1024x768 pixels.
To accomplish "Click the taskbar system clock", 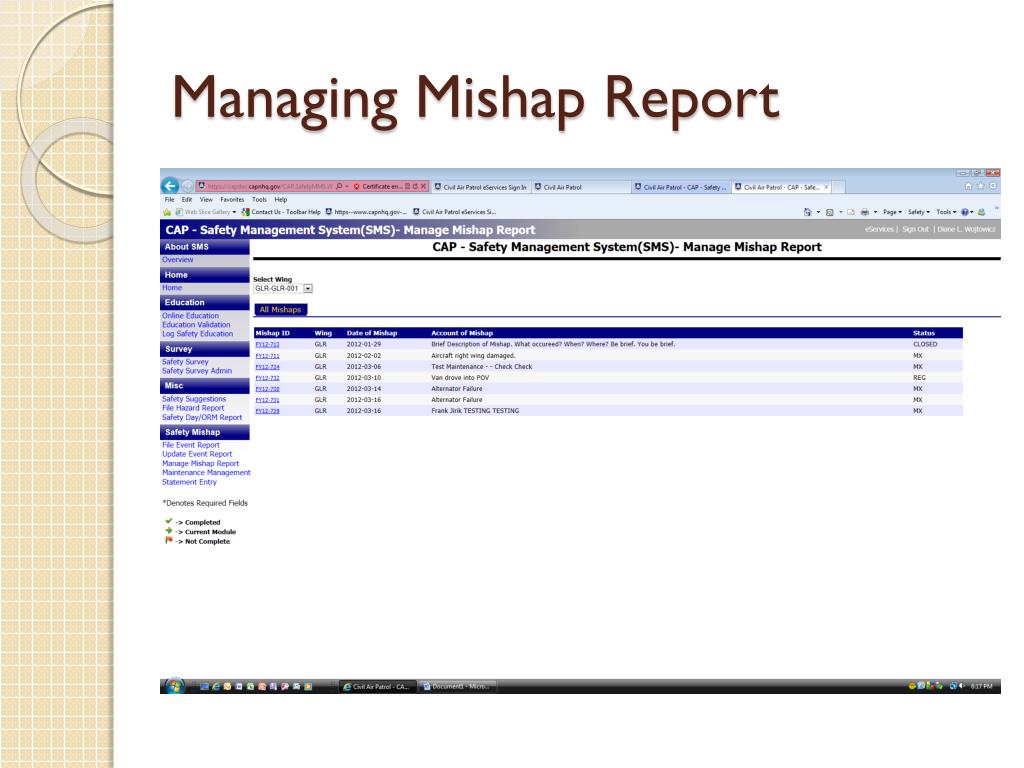I will point(982,686).
